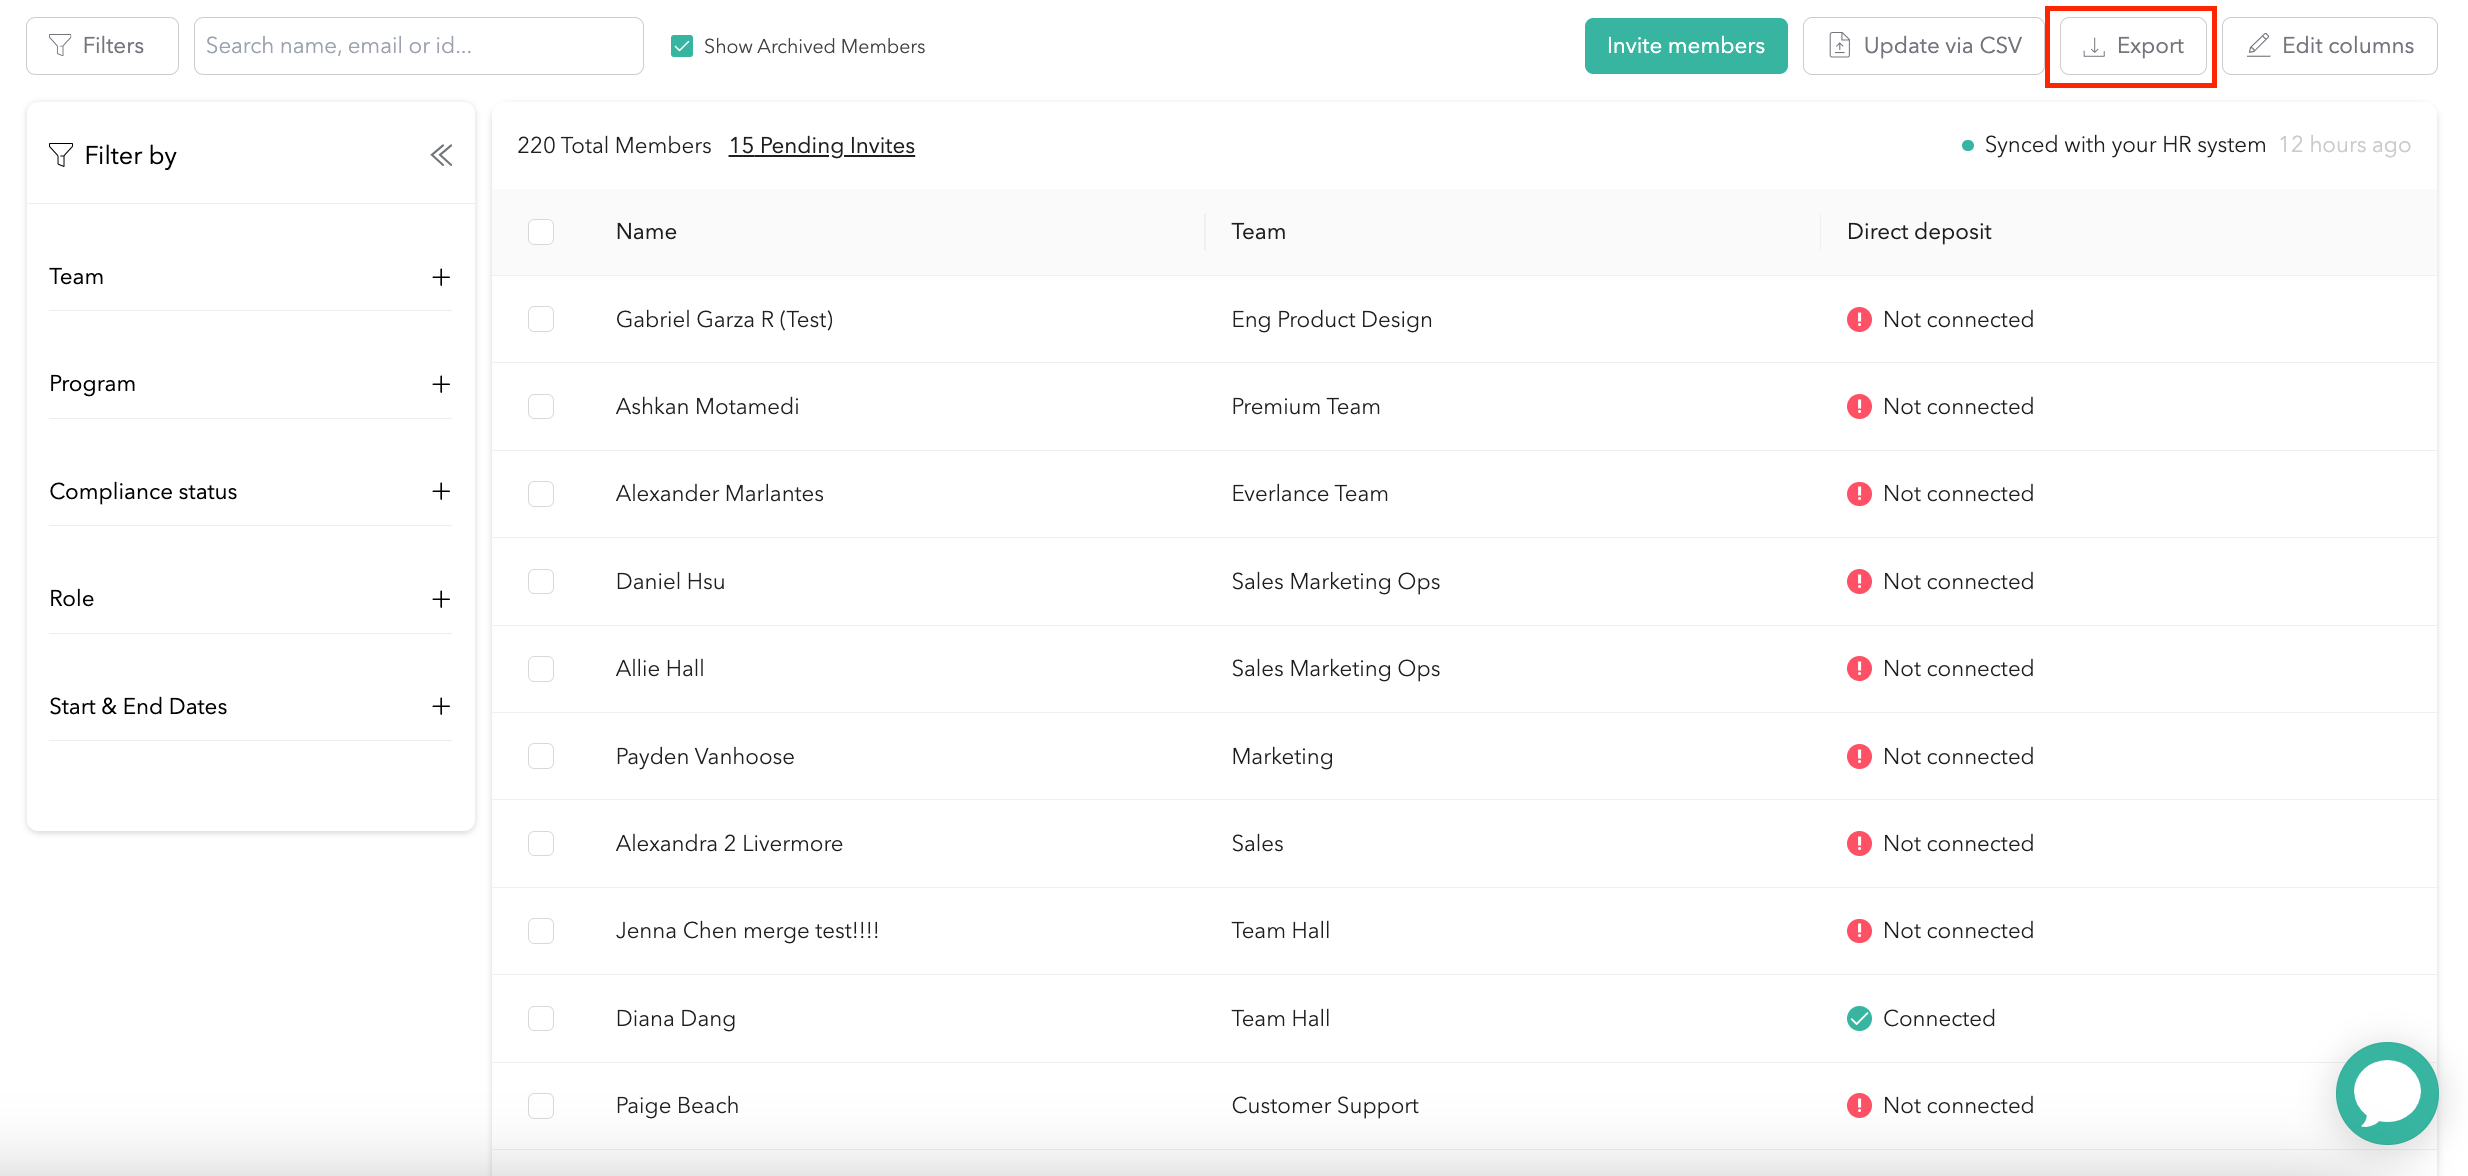Click the Export download icon
This screenshot has height=1176, width=2468.
point(2093,47)
